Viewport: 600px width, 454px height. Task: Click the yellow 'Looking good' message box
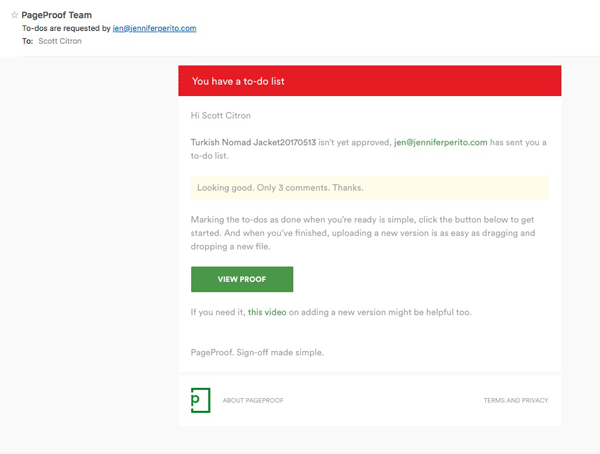369,188
